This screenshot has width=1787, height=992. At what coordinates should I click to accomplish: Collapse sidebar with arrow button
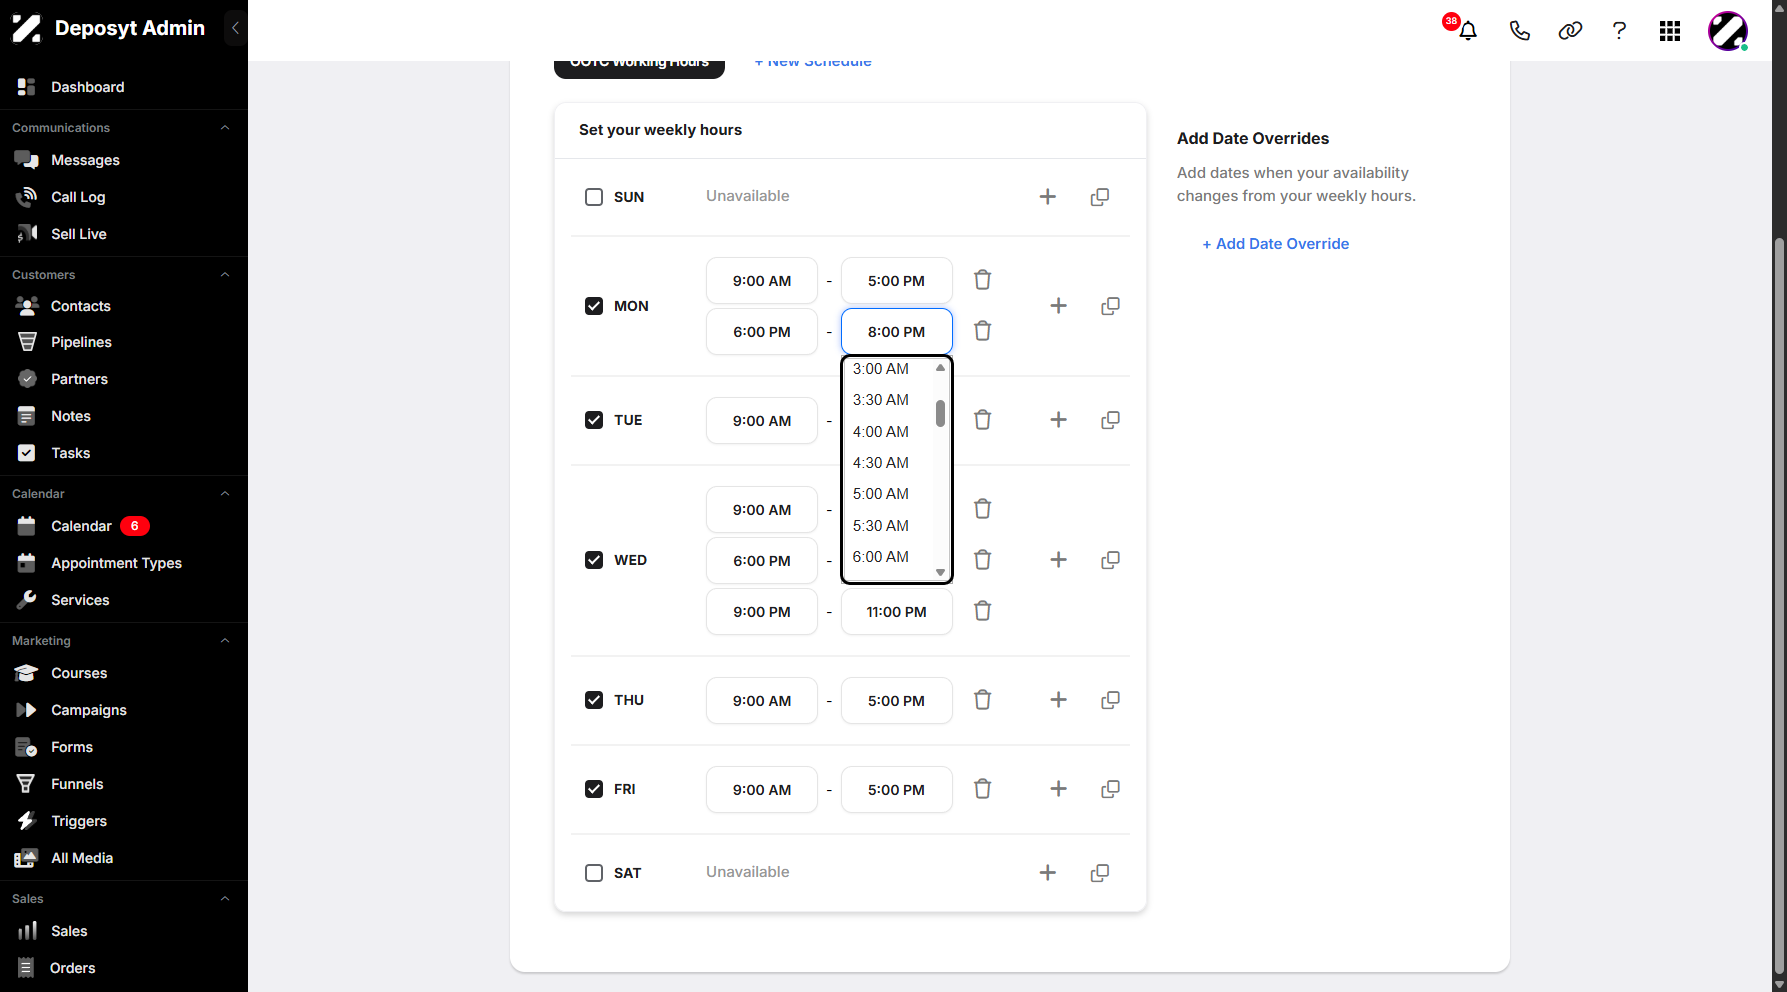[x=235, y=28]
